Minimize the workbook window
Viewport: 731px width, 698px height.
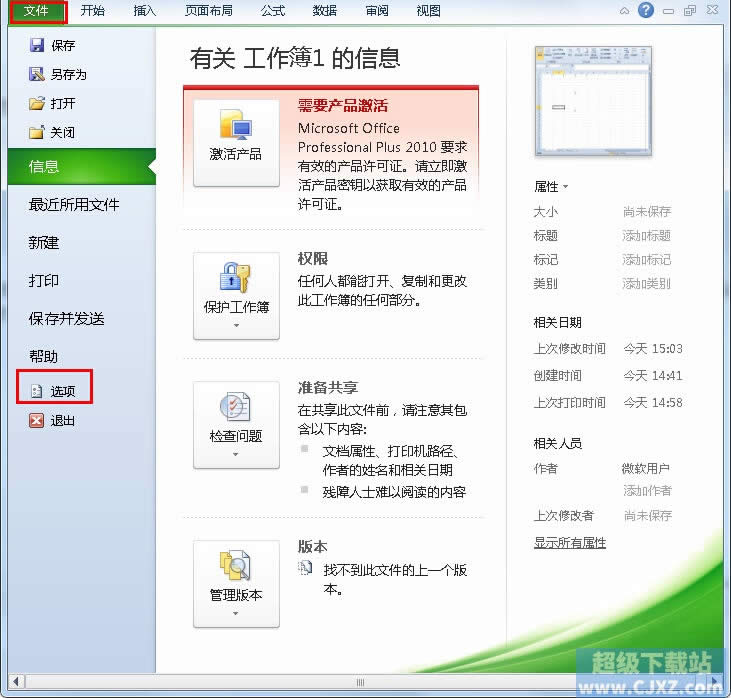click(668, 11)
